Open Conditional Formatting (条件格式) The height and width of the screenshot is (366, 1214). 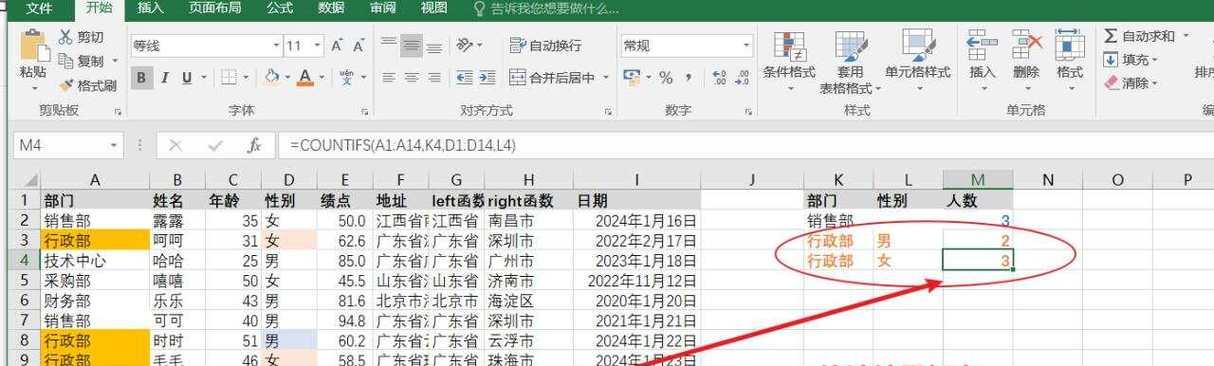789,60
